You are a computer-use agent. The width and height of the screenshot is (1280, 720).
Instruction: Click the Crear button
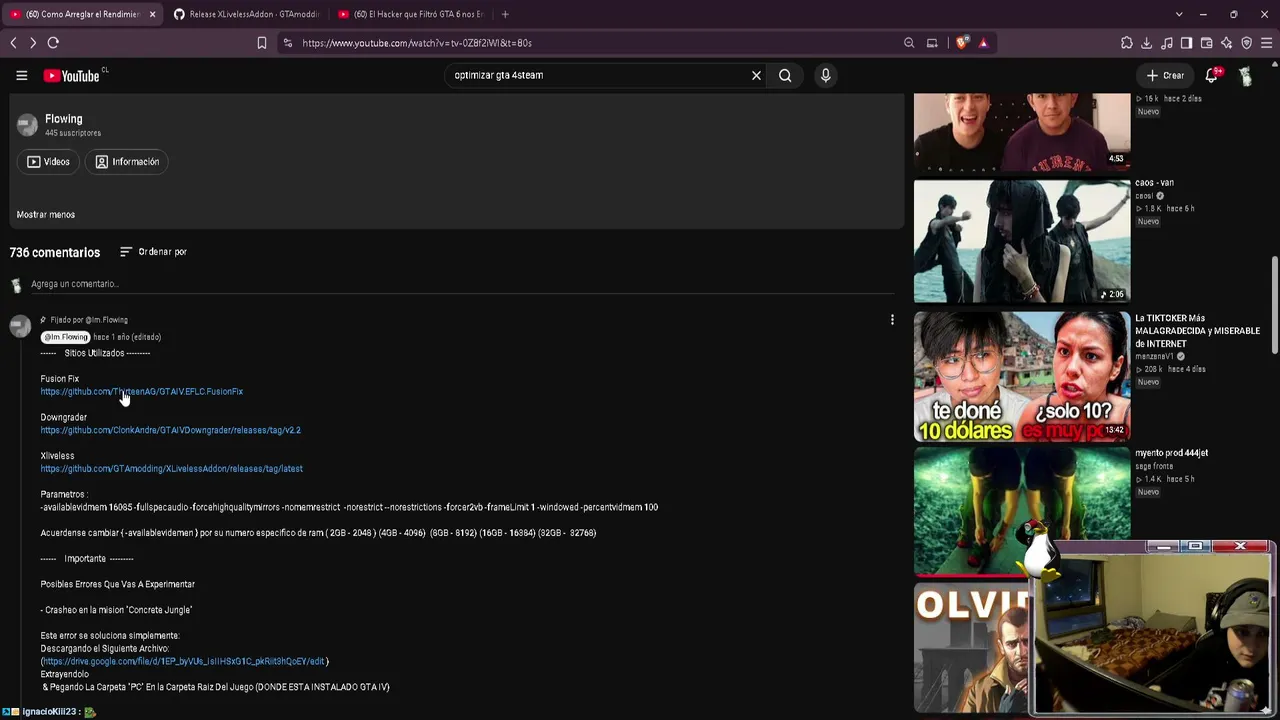(1165, 75)
